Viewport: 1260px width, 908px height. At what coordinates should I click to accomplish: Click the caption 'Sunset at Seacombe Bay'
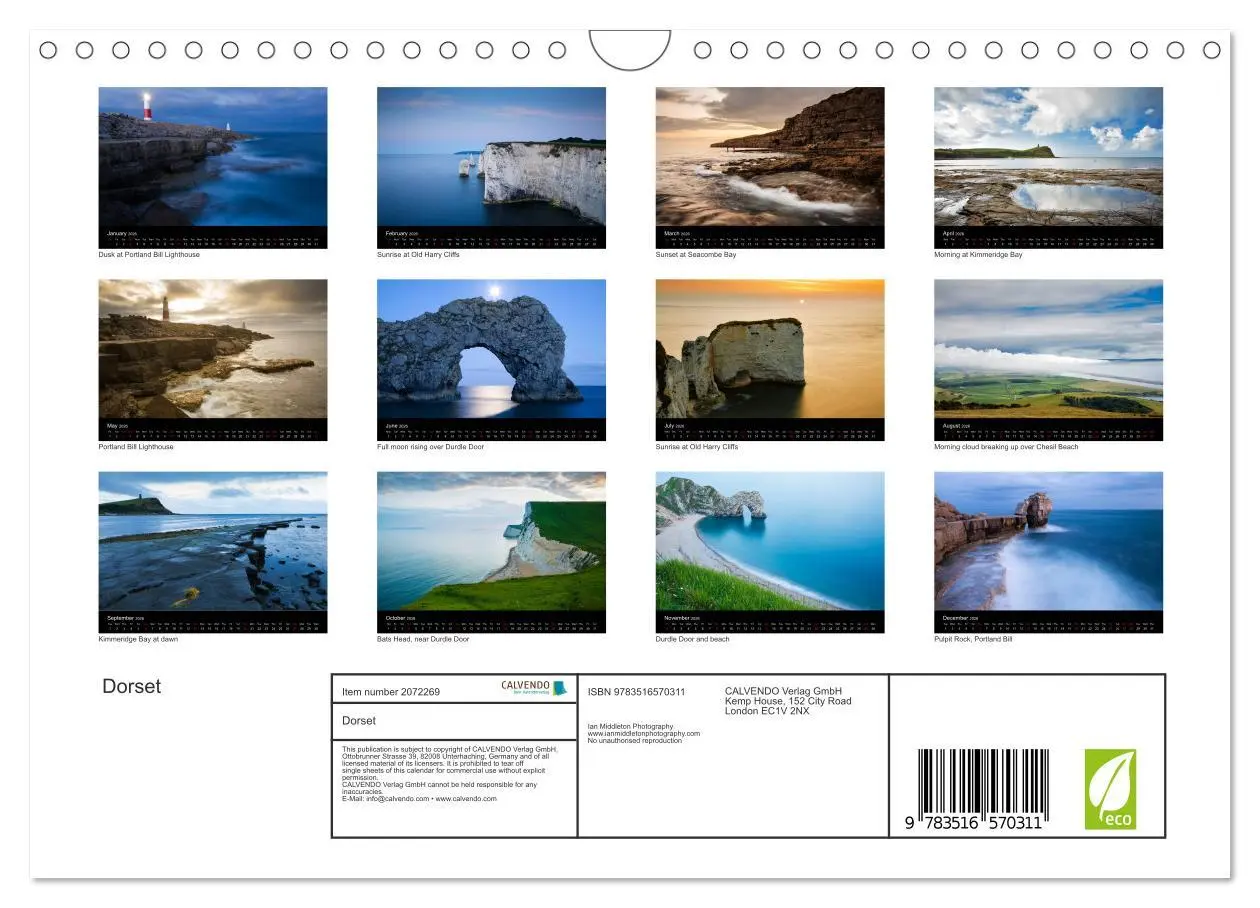tap(696, 255)
